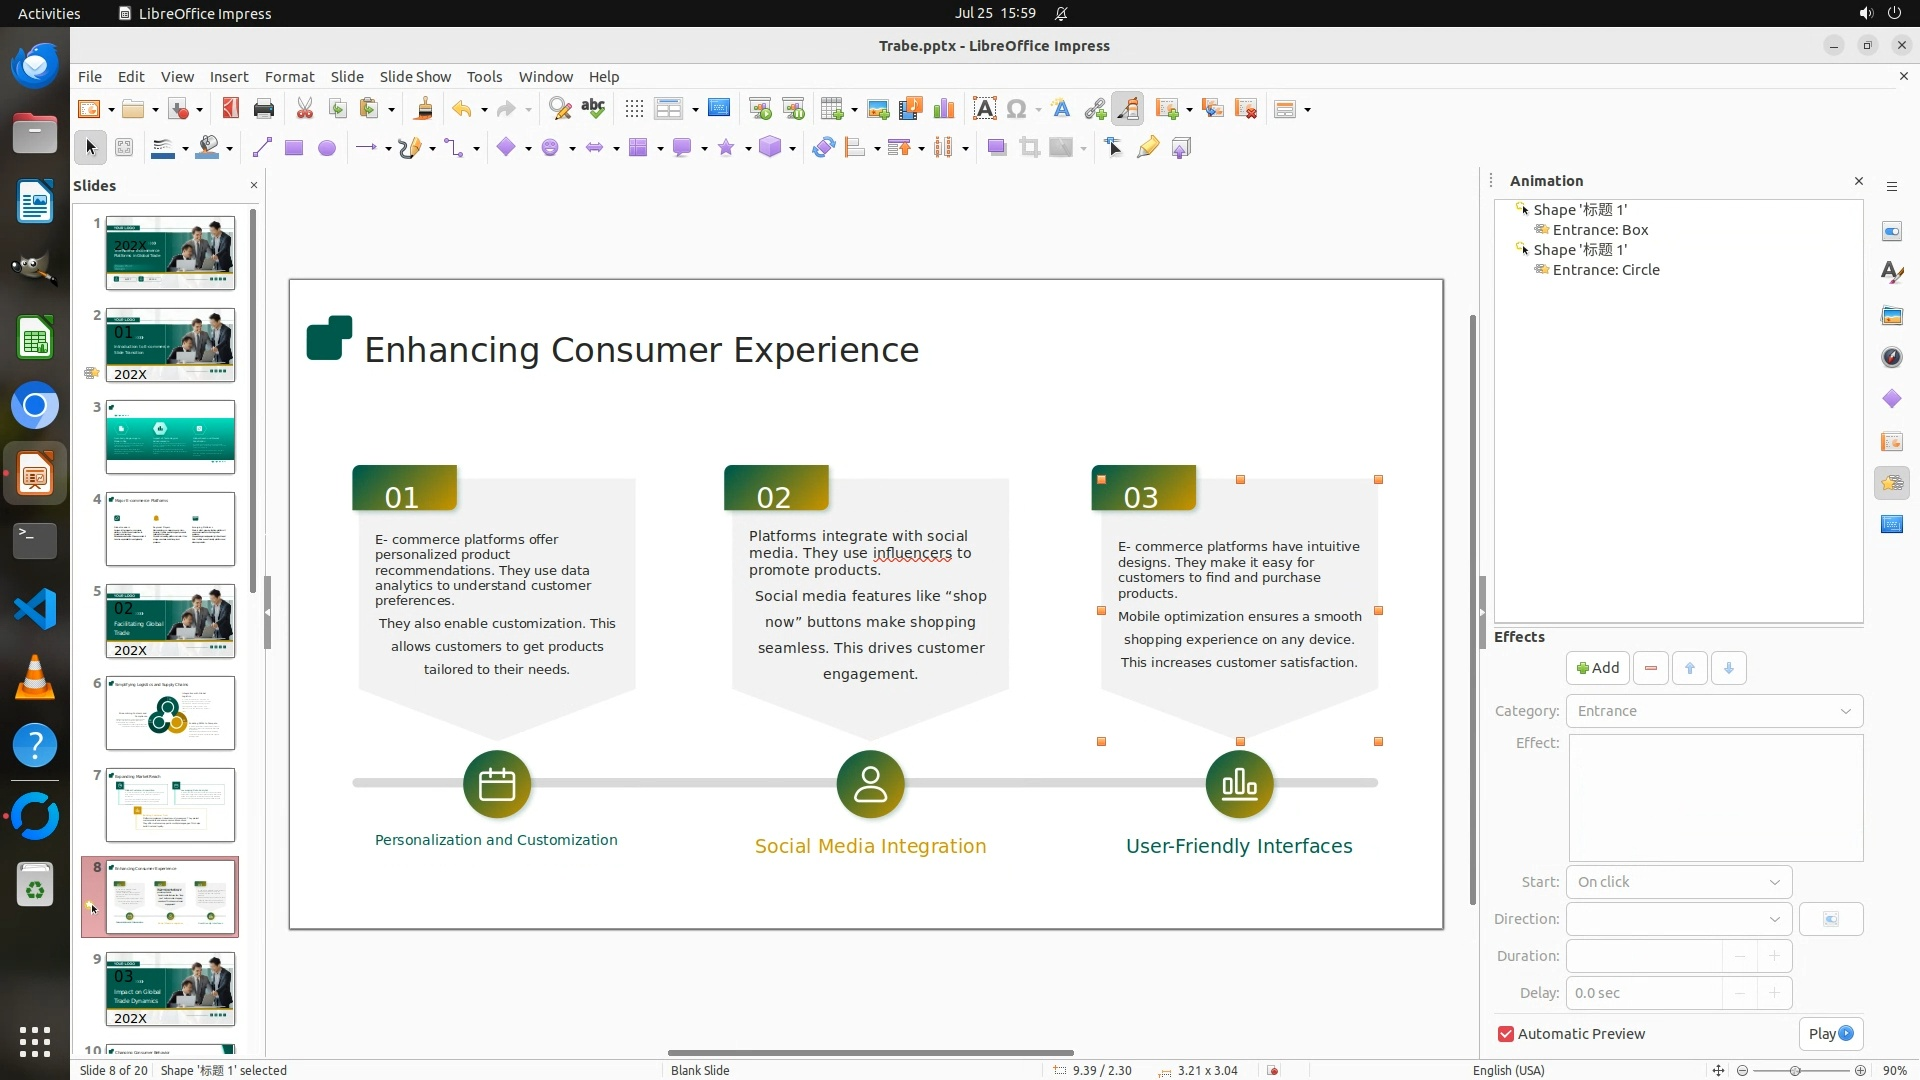Click the Add effect button

(1597, 668)
